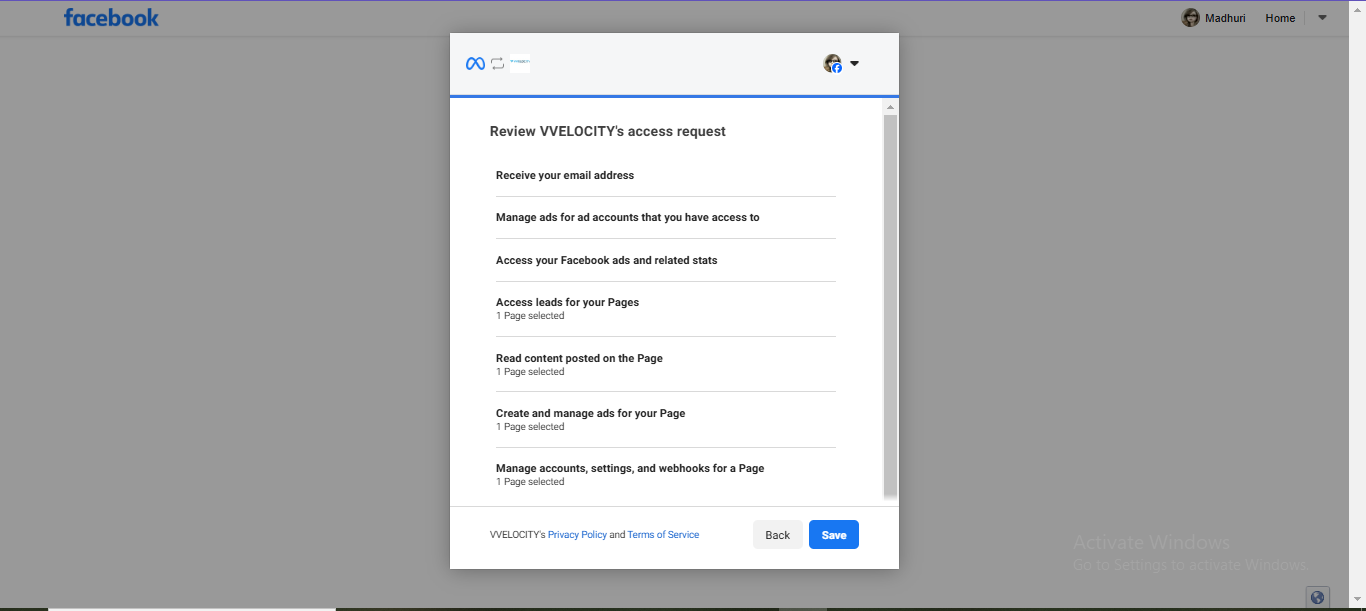Click the sync arrows icon in dialog
This screenshot has width=1366, height=611.
pyautogui.click(x=497, y=63)
